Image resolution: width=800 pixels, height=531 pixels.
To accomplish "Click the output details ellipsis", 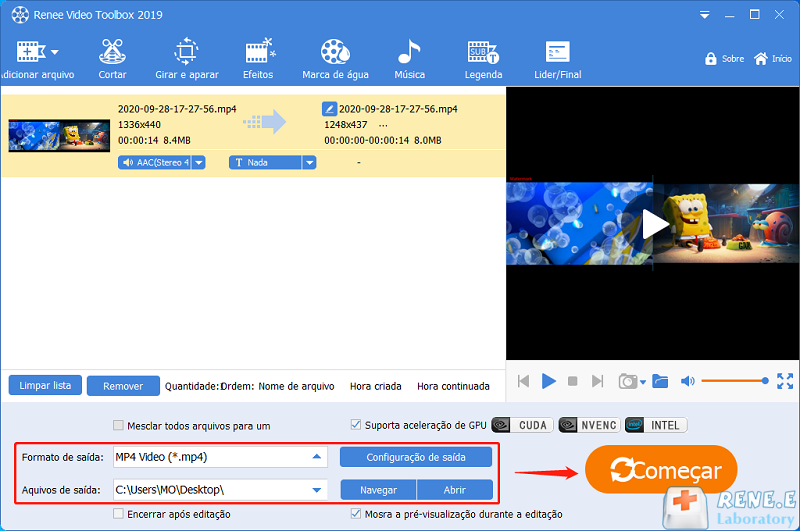I will 383,125.
